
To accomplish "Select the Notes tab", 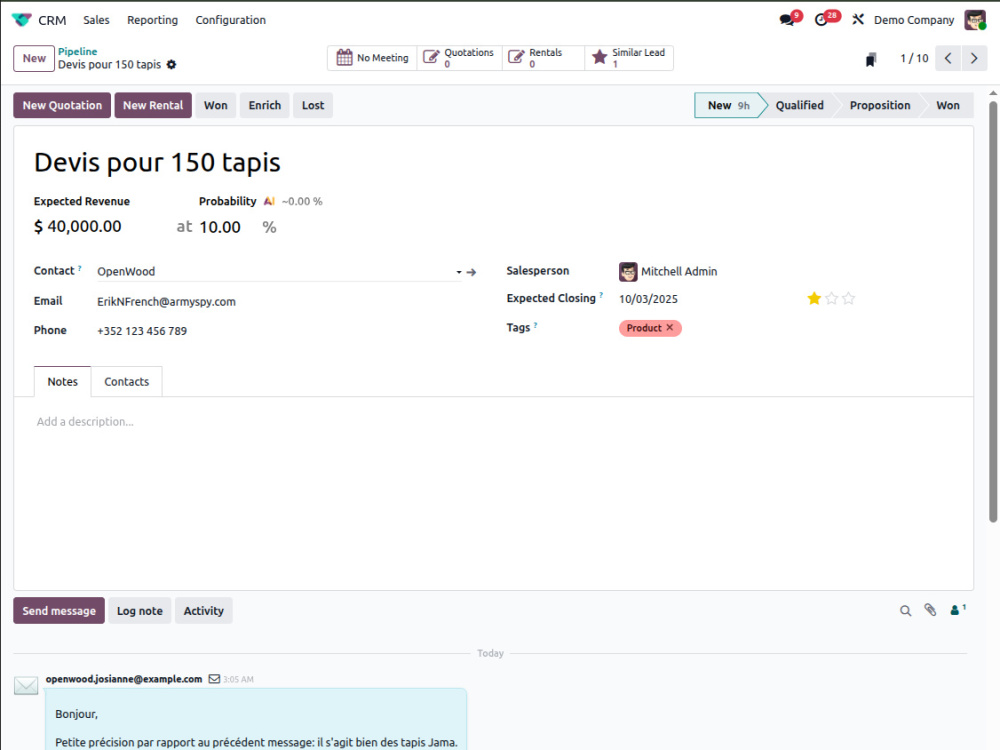I will point(62,381).
